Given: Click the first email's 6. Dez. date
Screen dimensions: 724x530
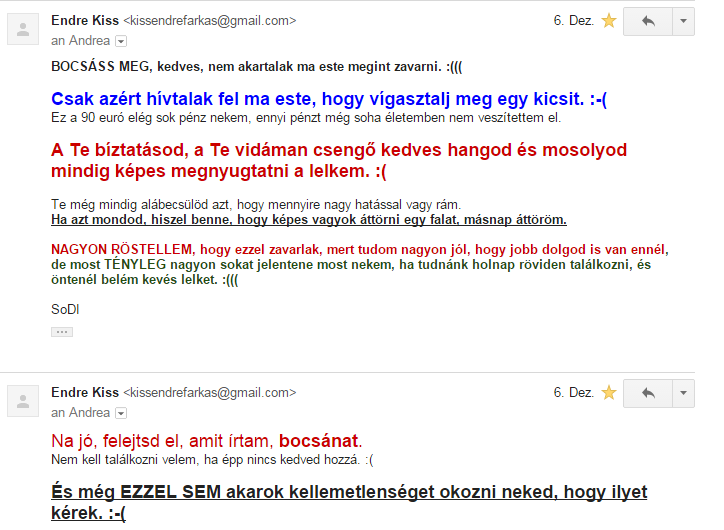Looking at the screenshot, I should coord(573,21).
